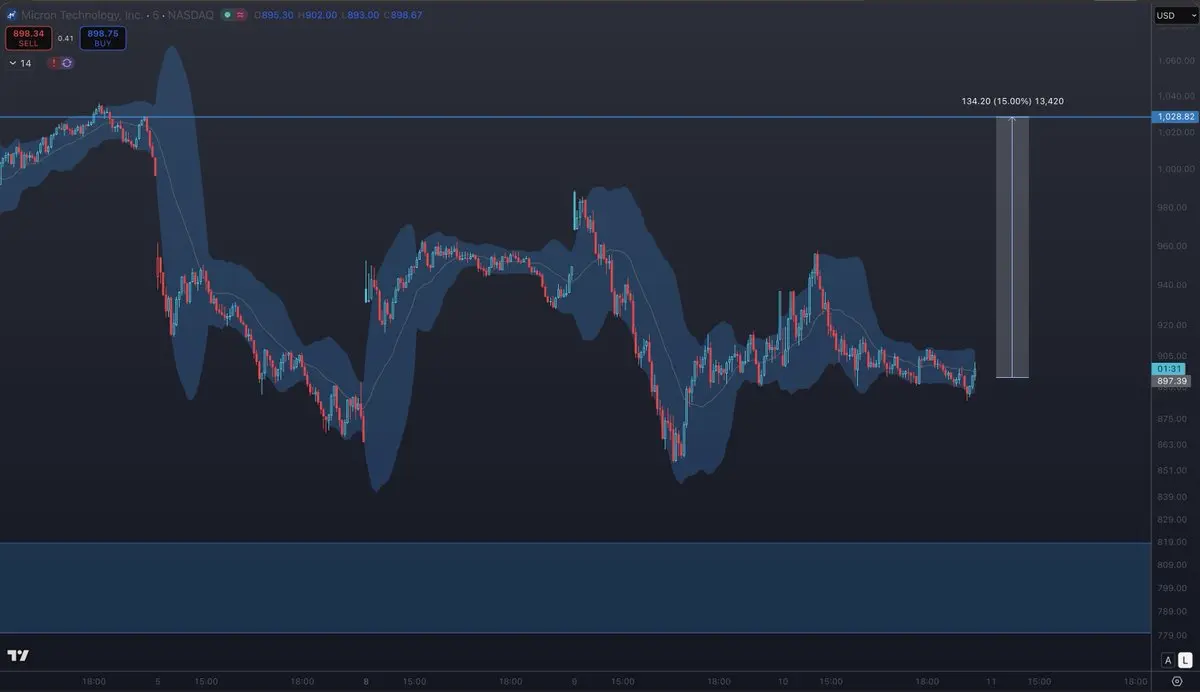
Task: Click the H902.00 high value
Action: coord(316,15)
